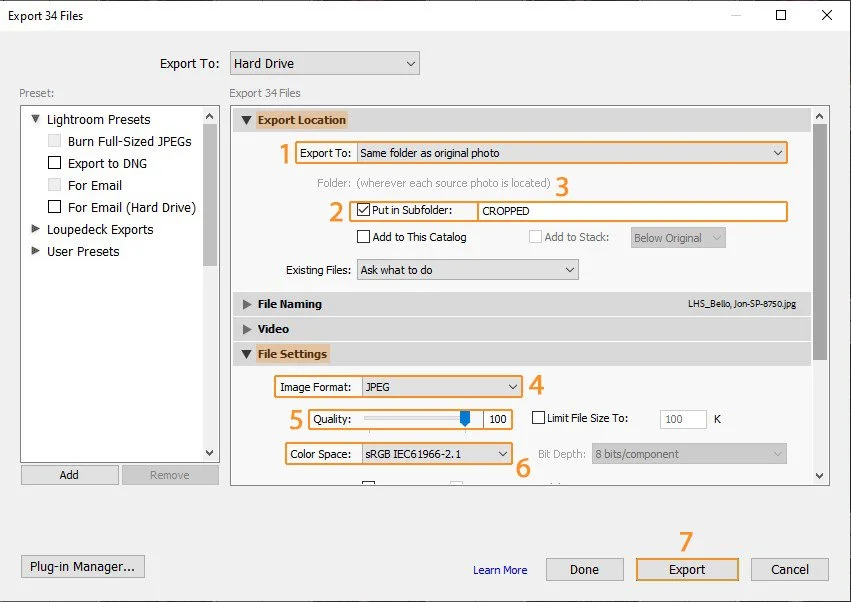Click the CROPPED subfolder name field

632,211
